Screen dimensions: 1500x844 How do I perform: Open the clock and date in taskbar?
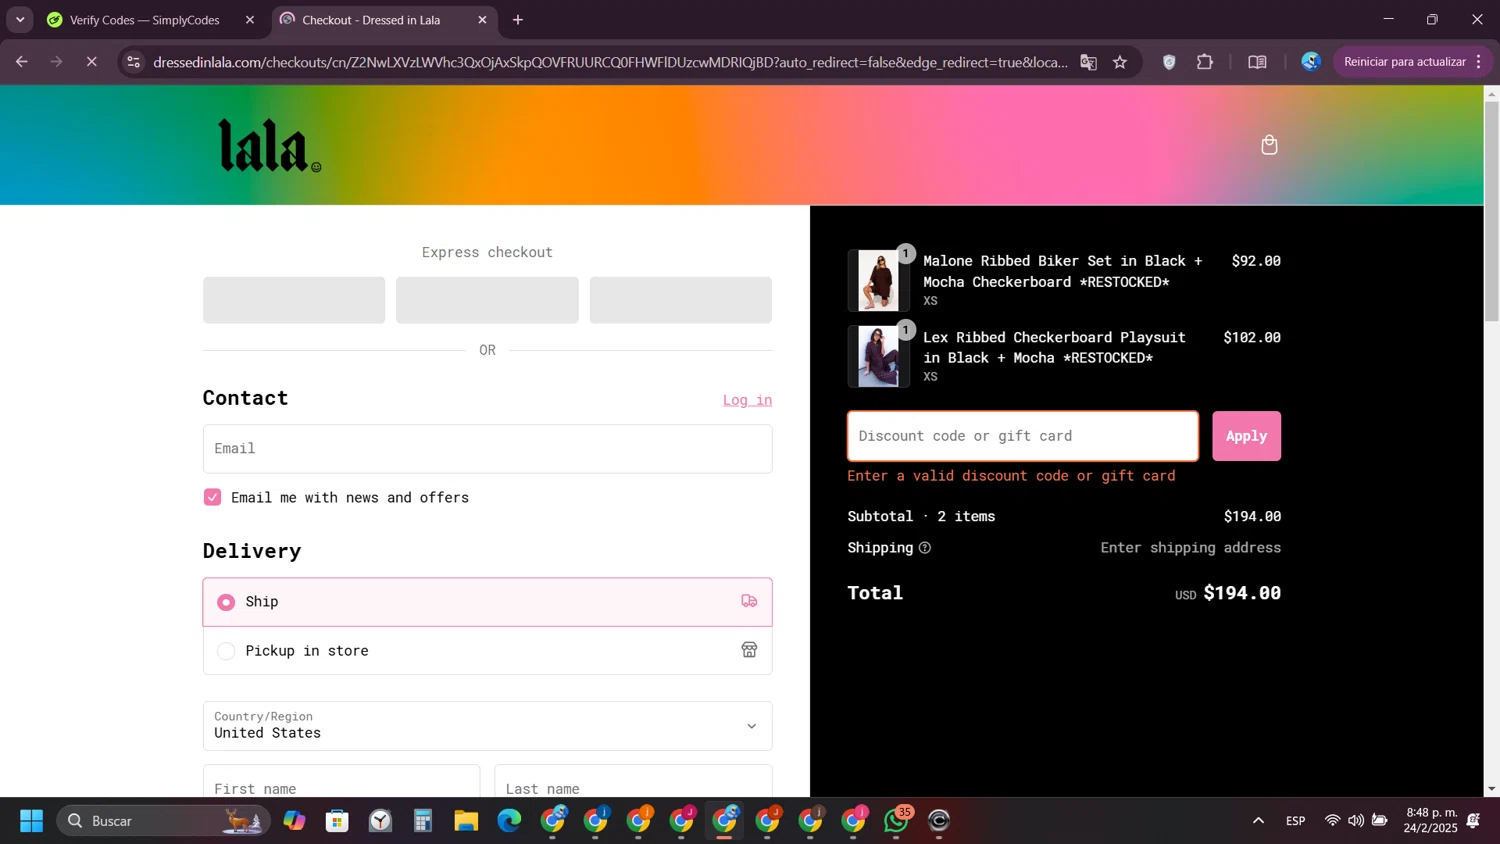coord(1431,821)
